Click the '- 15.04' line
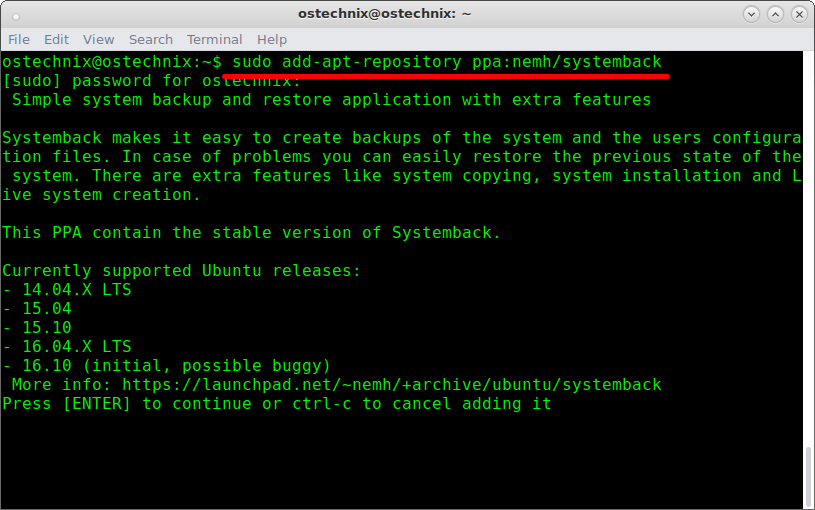The width and height of the screenshot is (815, 510). (x=37, y=308)
